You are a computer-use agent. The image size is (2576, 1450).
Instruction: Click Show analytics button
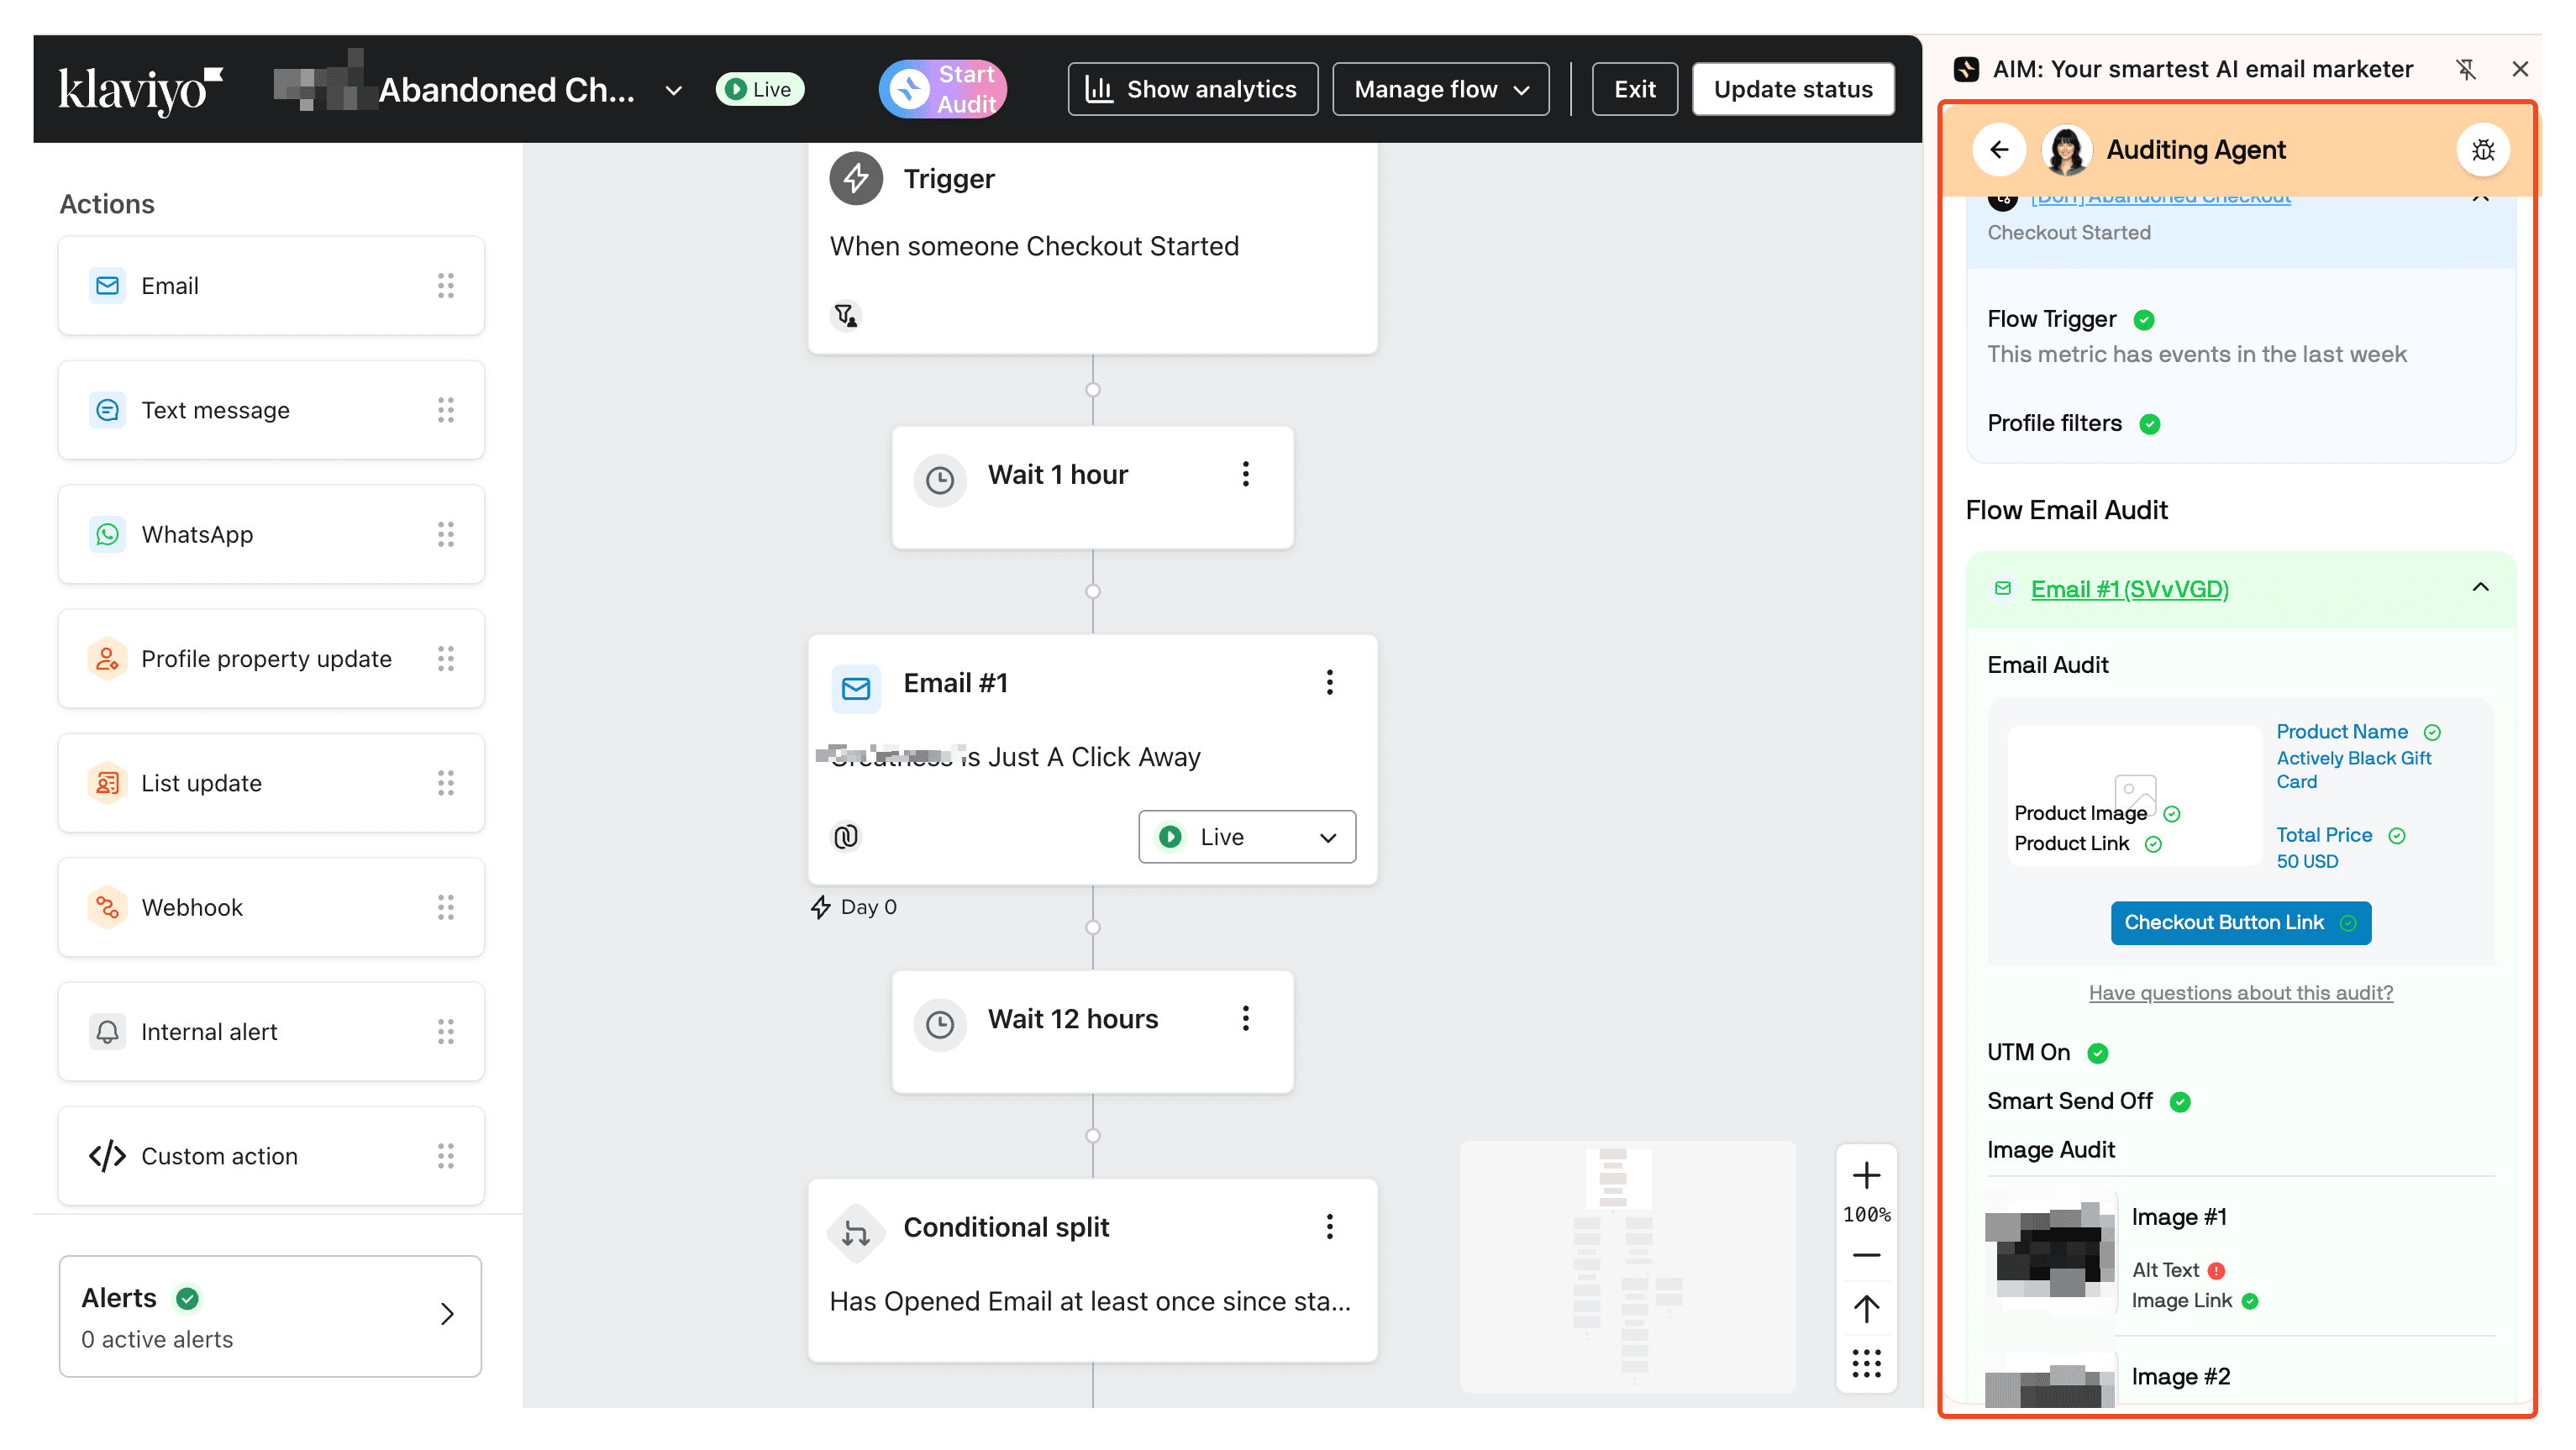point(1192,89)
